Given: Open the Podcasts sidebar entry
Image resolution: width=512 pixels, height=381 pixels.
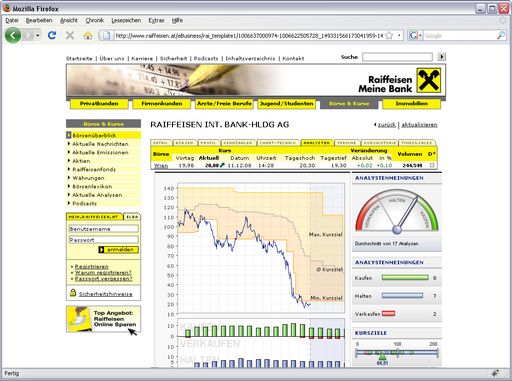Looking at the screenshot, I should coord(84,203).
